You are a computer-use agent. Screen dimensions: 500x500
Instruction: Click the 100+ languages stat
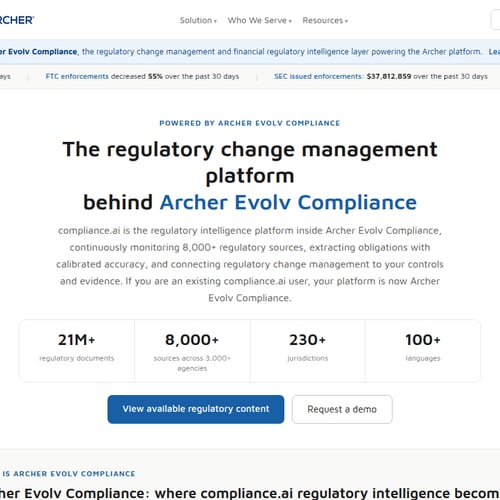point(423,351)
